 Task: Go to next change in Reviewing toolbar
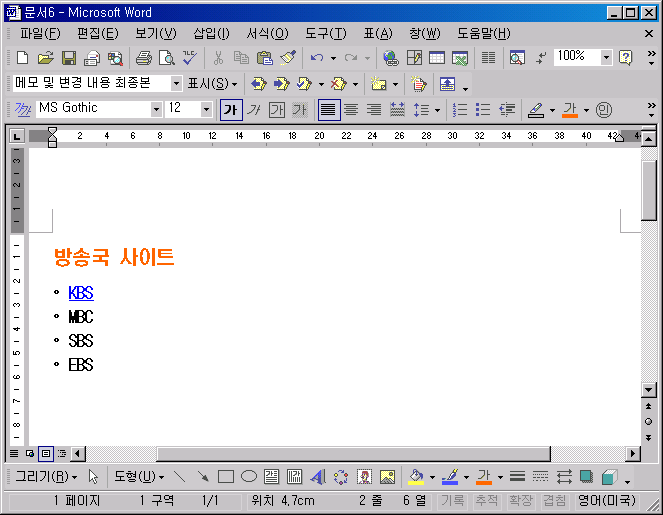coord(282,84)
